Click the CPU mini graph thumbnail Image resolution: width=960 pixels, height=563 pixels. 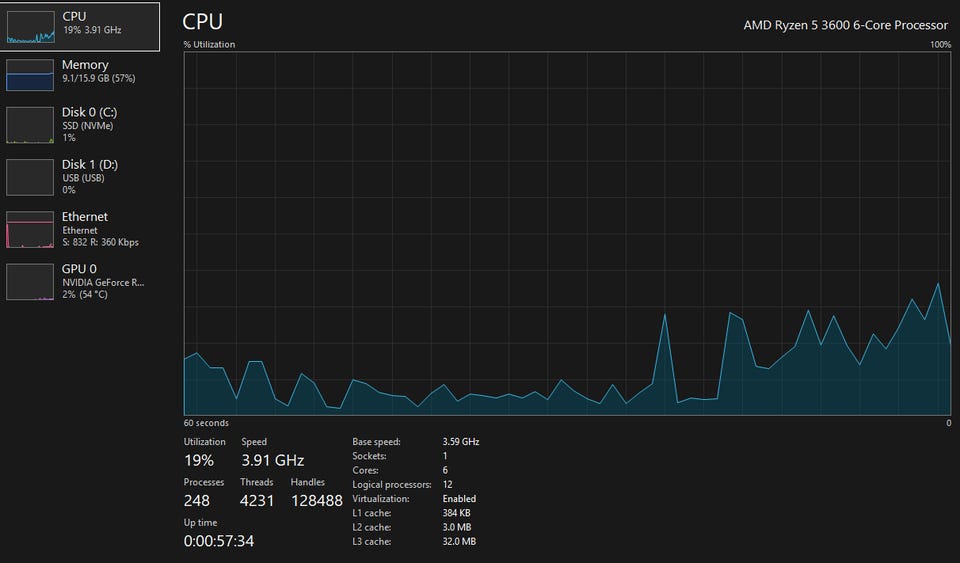tap(30, 27)
